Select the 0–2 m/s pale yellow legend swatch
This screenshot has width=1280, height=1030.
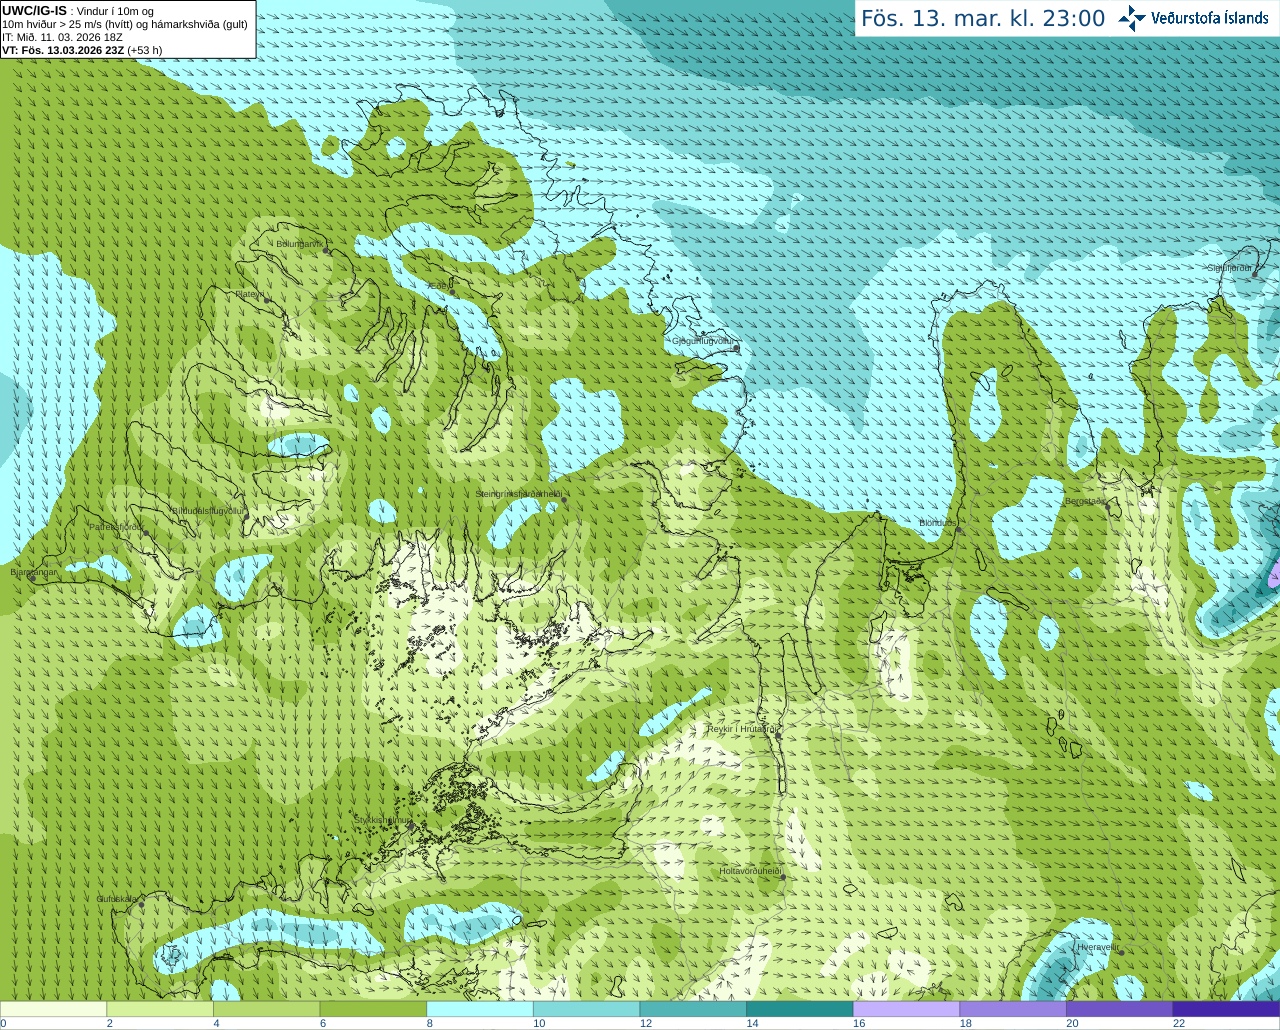[x=53, y=1009]
